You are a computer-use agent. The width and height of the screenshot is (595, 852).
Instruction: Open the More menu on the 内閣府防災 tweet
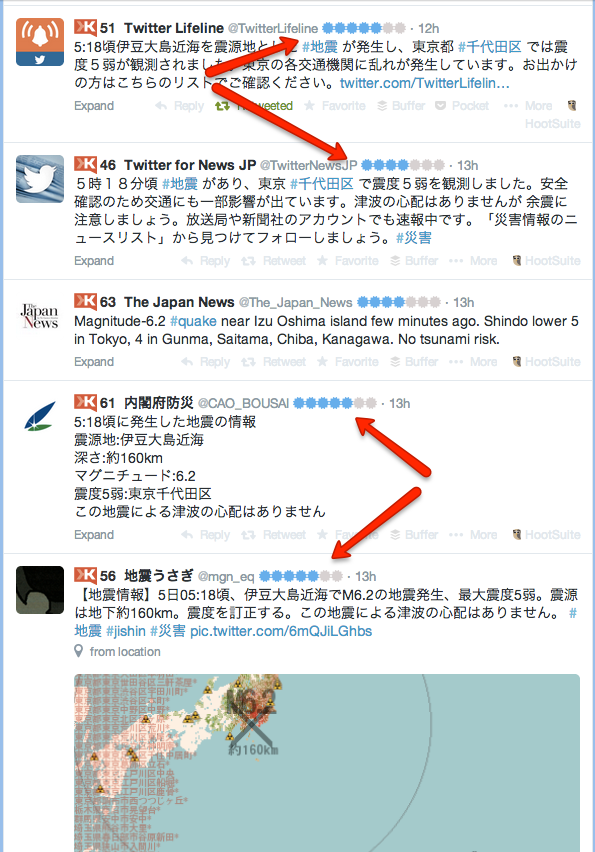pyautogui.click(x=473, y=535)
